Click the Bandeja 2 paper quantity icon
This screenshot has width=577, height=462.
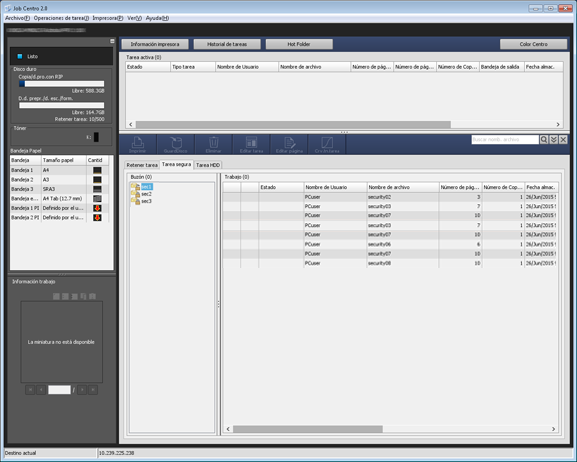click(97, 180)
